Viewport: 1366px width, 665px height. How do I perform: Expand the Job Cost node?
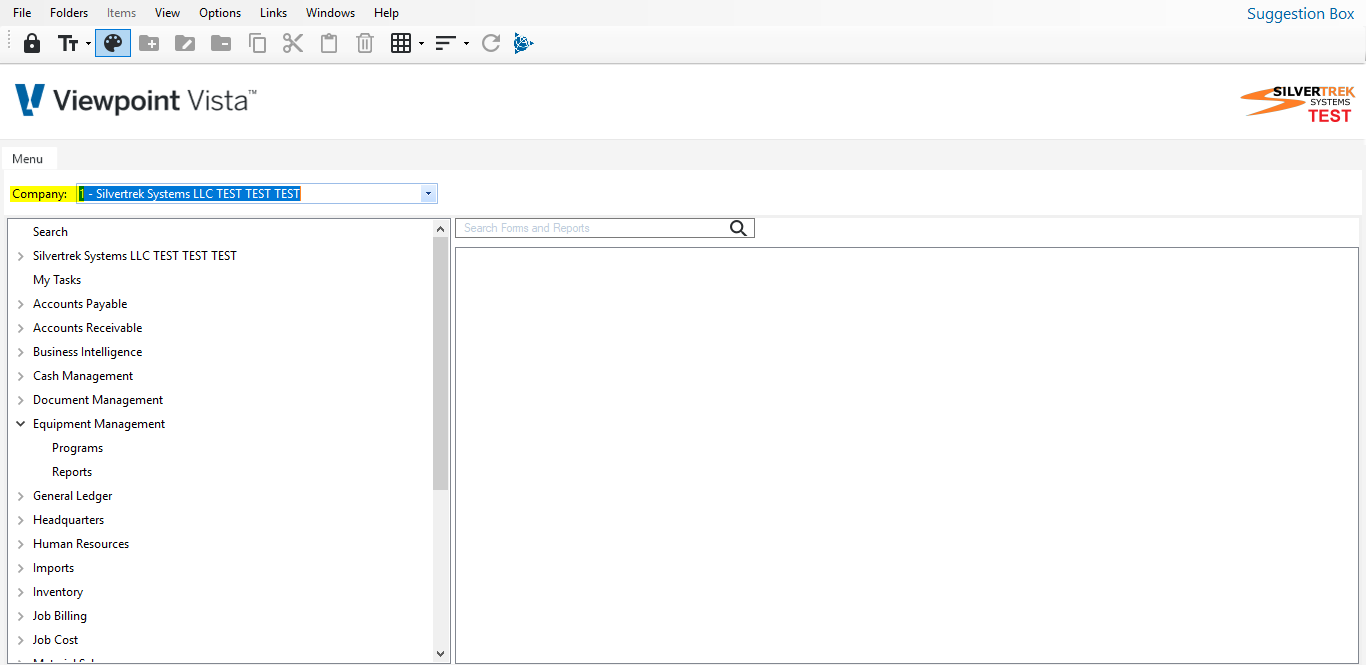[21, 640]
